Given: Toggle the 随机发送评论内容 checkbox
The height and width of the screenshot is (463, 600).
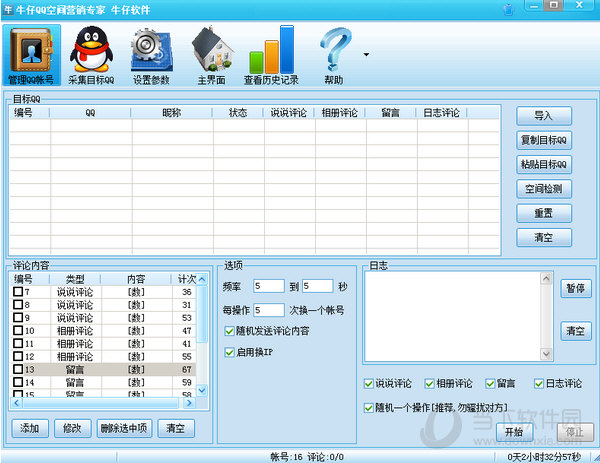Looking at the screenshot, I should [x=230, y=331].
